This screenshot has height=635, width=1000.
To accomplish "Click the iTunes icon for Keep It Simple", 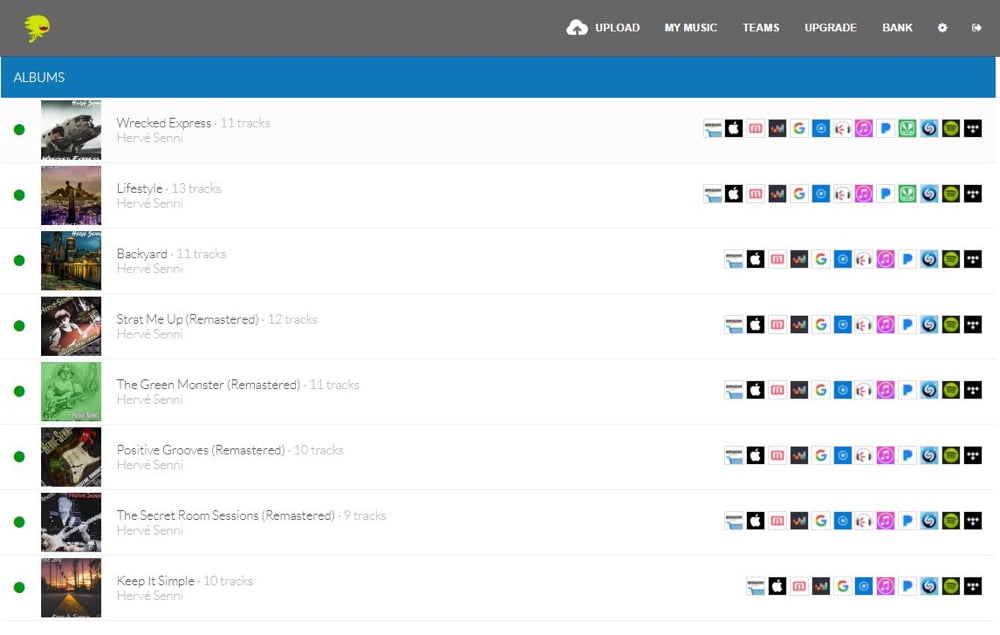I will (x=885, y=587).
